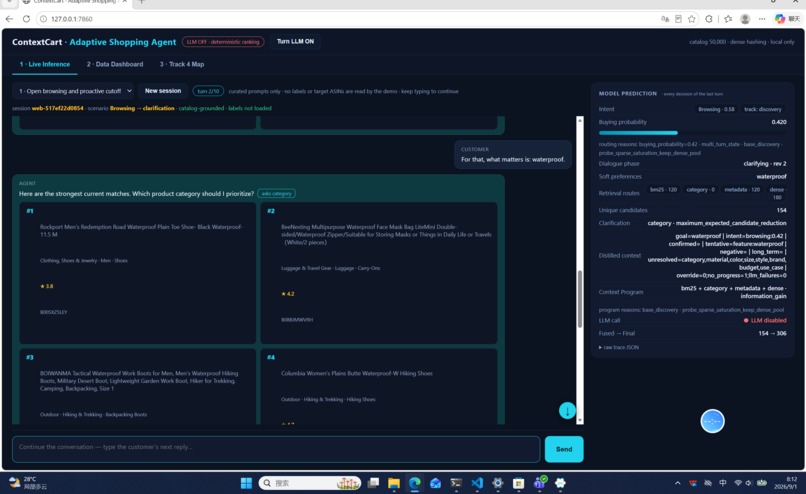This screenshot has height=494, width=806.
Task: Open the Terminal from the taskbar
Action: [456, 483]
